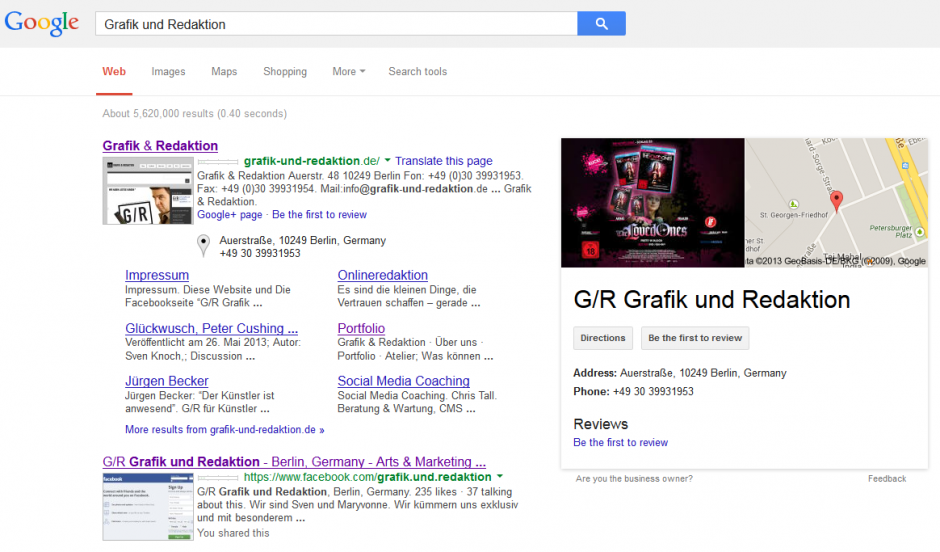This screenshot has width=940, height=552.
Task: Click the map pin icon beside Auerstraße address
Action: [204, 245]
